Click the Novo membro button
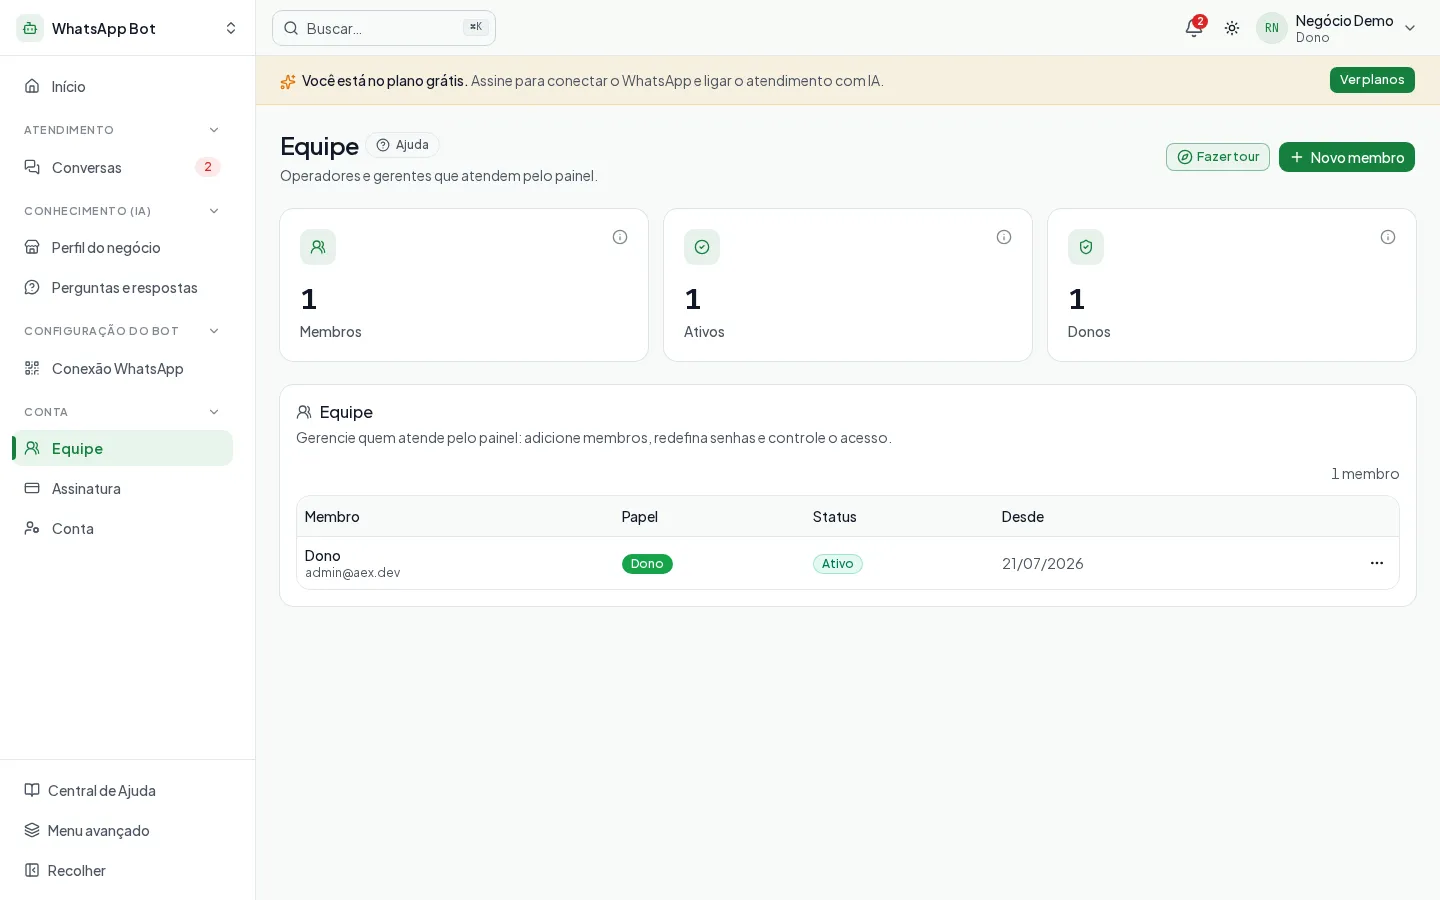This screenshot has height=900, width=1440. pos(1346,157)
